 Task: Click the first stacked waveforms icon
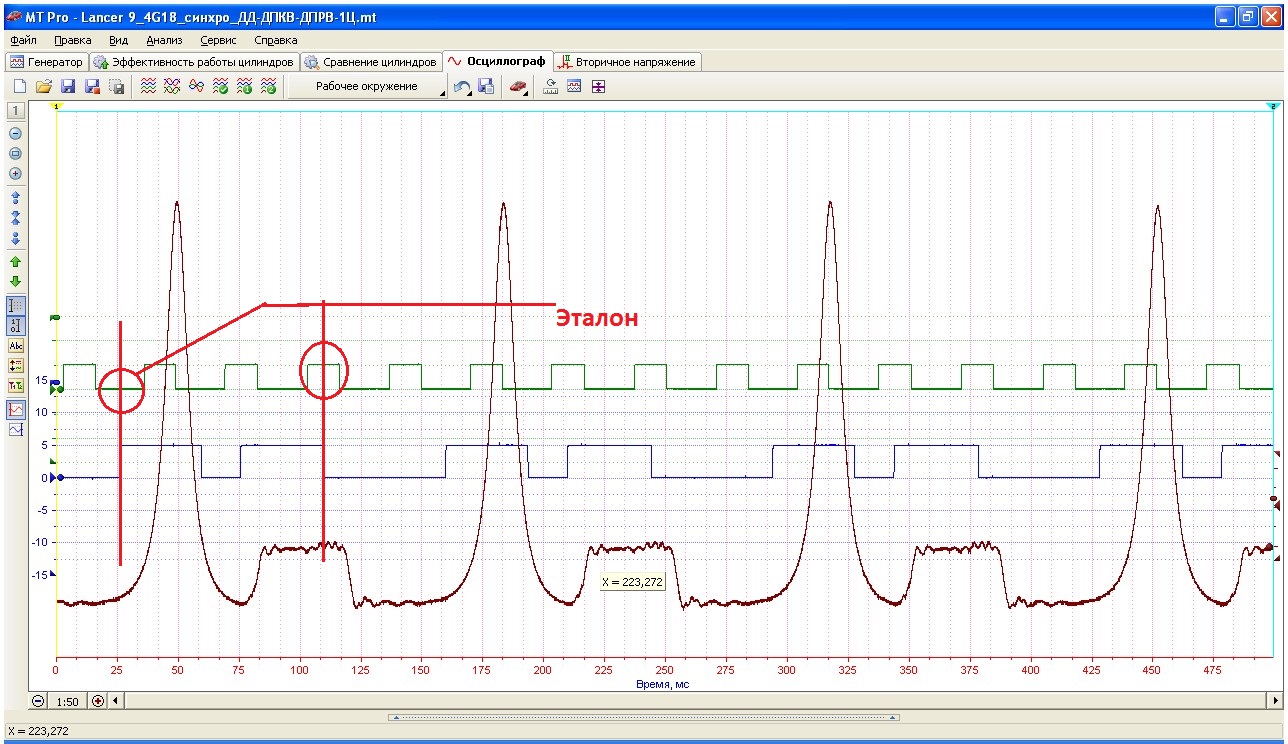[148, 87]
